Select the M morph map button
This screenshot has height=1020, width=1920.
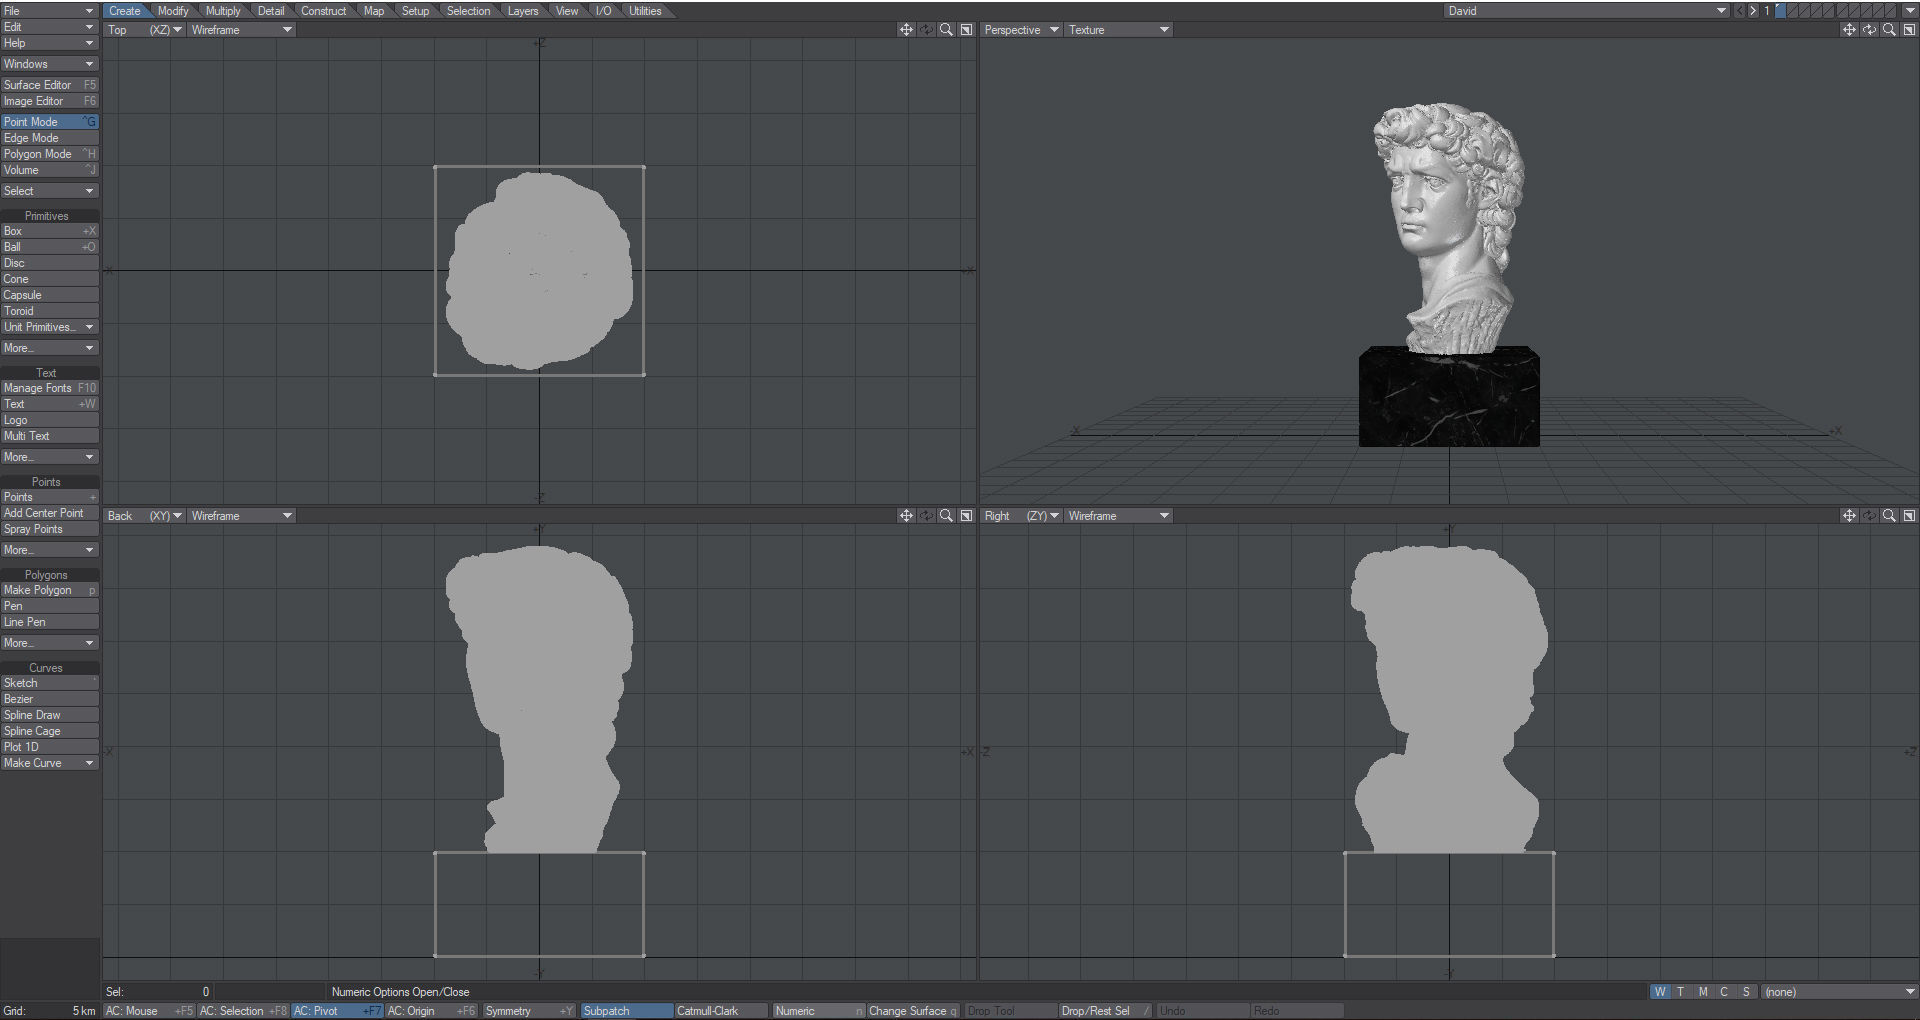1703,992
